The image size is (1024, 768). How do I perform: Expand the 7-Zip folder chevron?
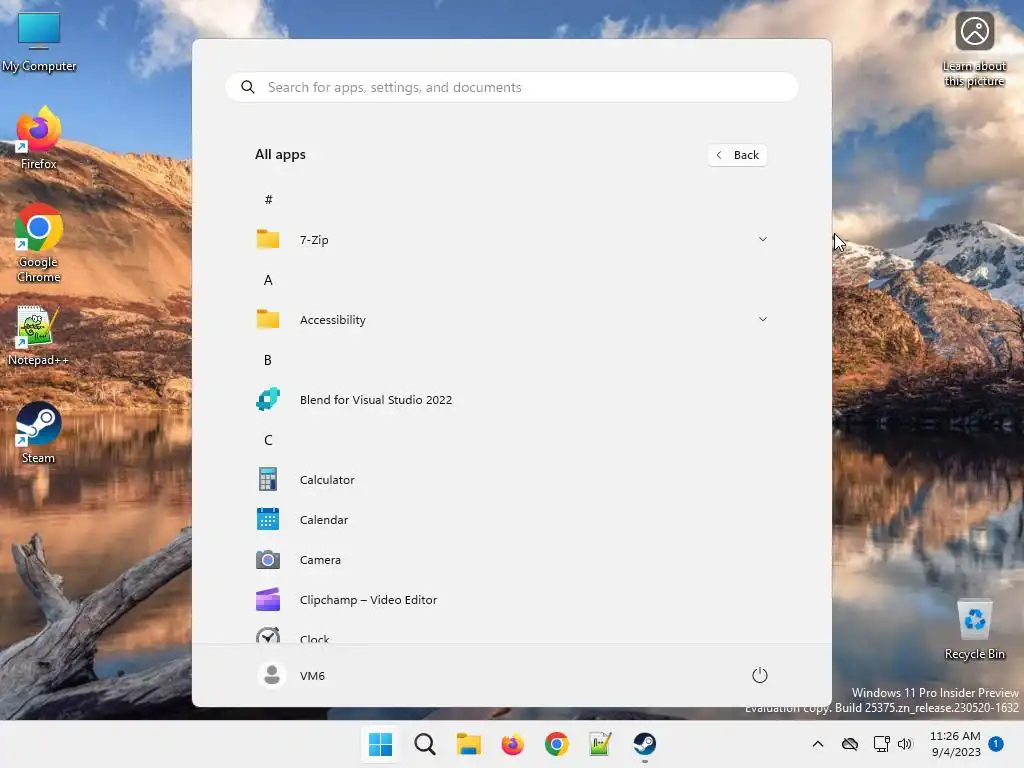coord(762,240)
